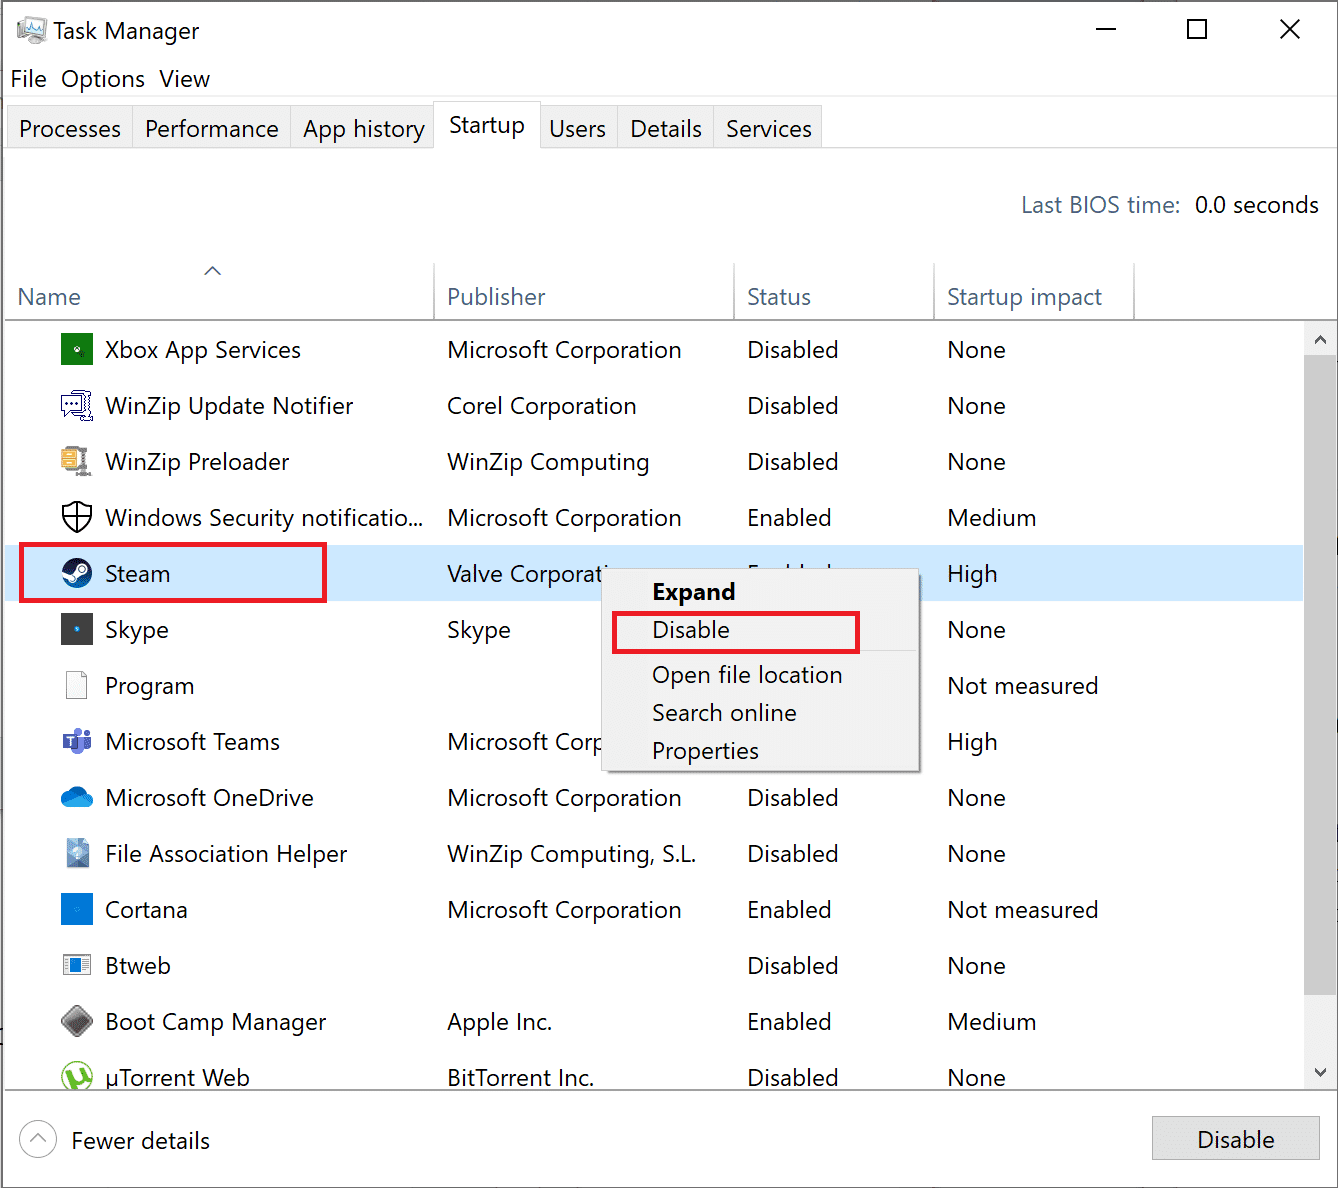Click the Boot Camp Manager icon
The image size is (1338, 1188).
[77, 1021]
